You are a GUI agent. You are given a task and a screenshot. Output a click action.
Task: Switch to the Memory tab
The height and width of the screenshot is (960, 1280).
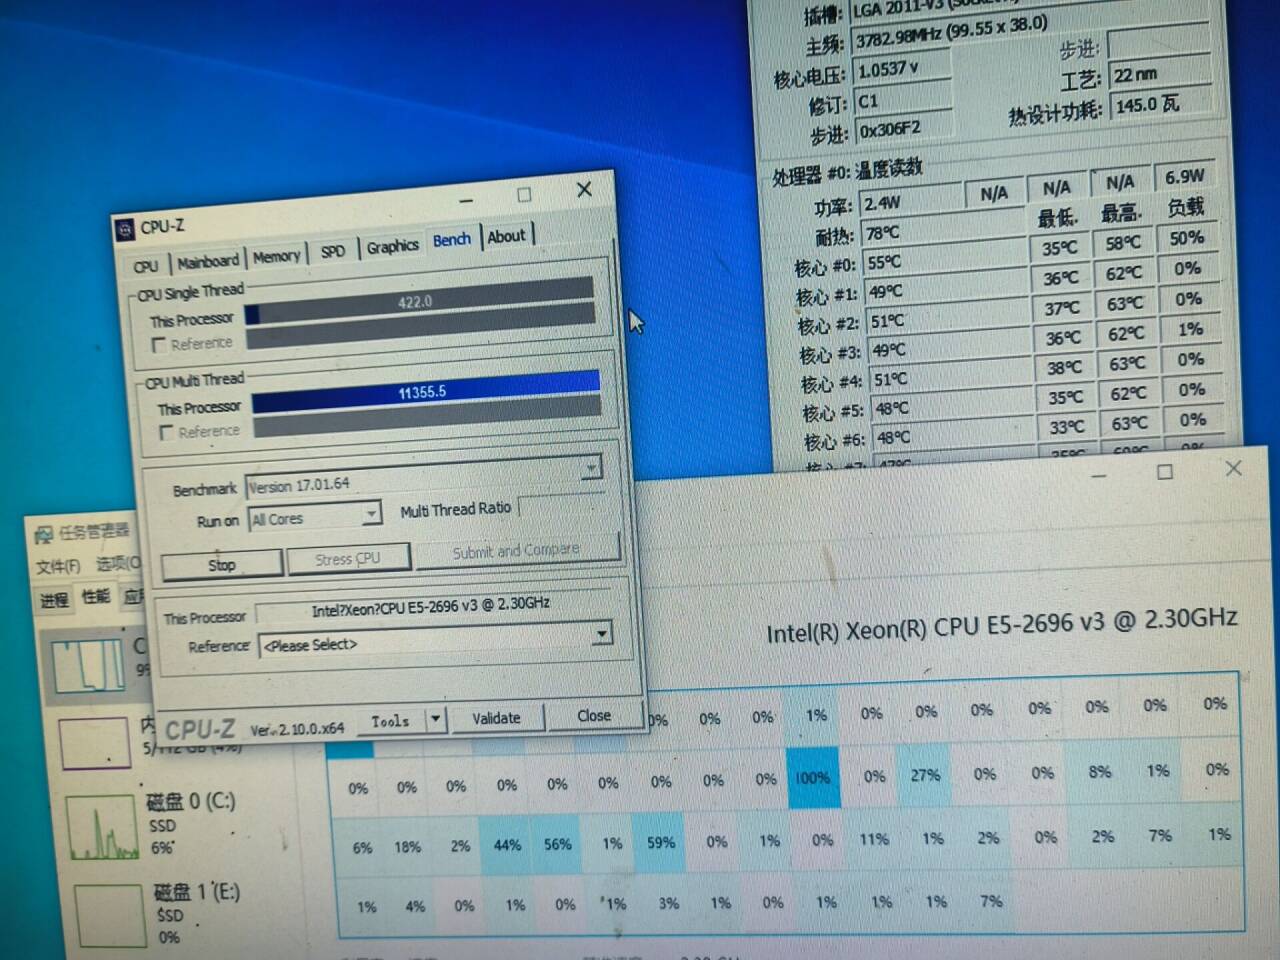coord(276,256)
